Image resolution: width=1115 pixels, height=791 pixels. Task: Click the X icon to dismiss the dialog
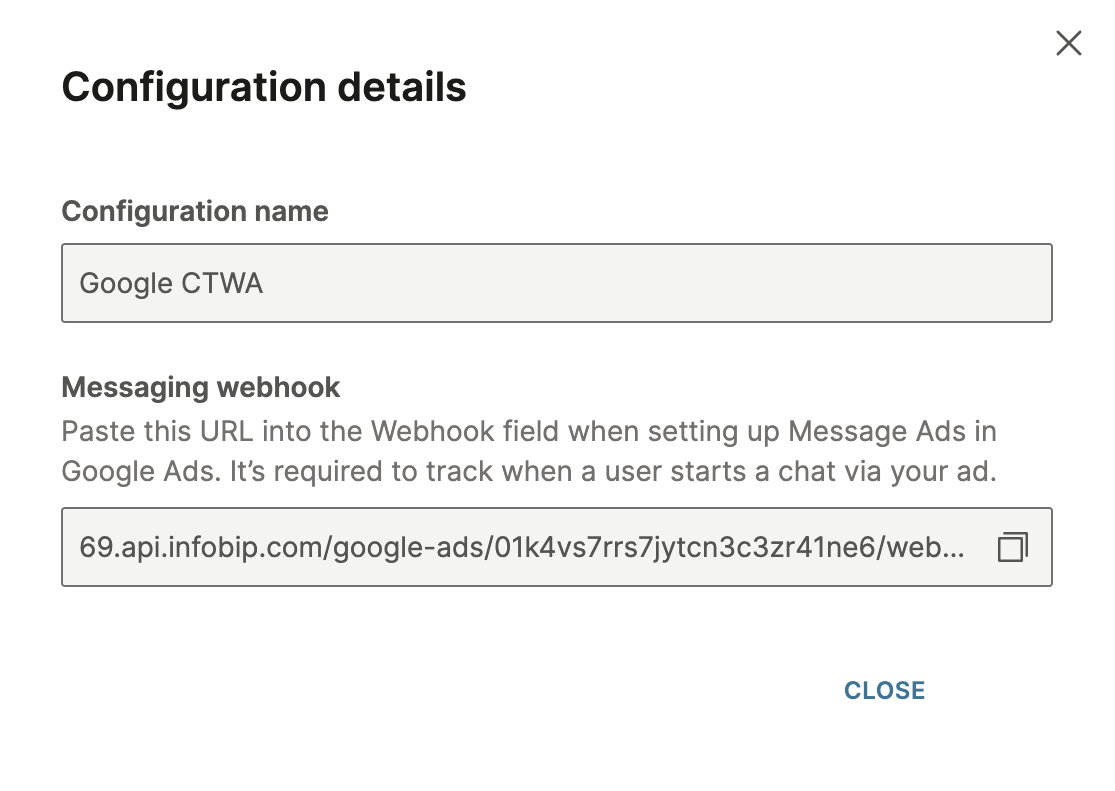click(x=1068, y=43)
